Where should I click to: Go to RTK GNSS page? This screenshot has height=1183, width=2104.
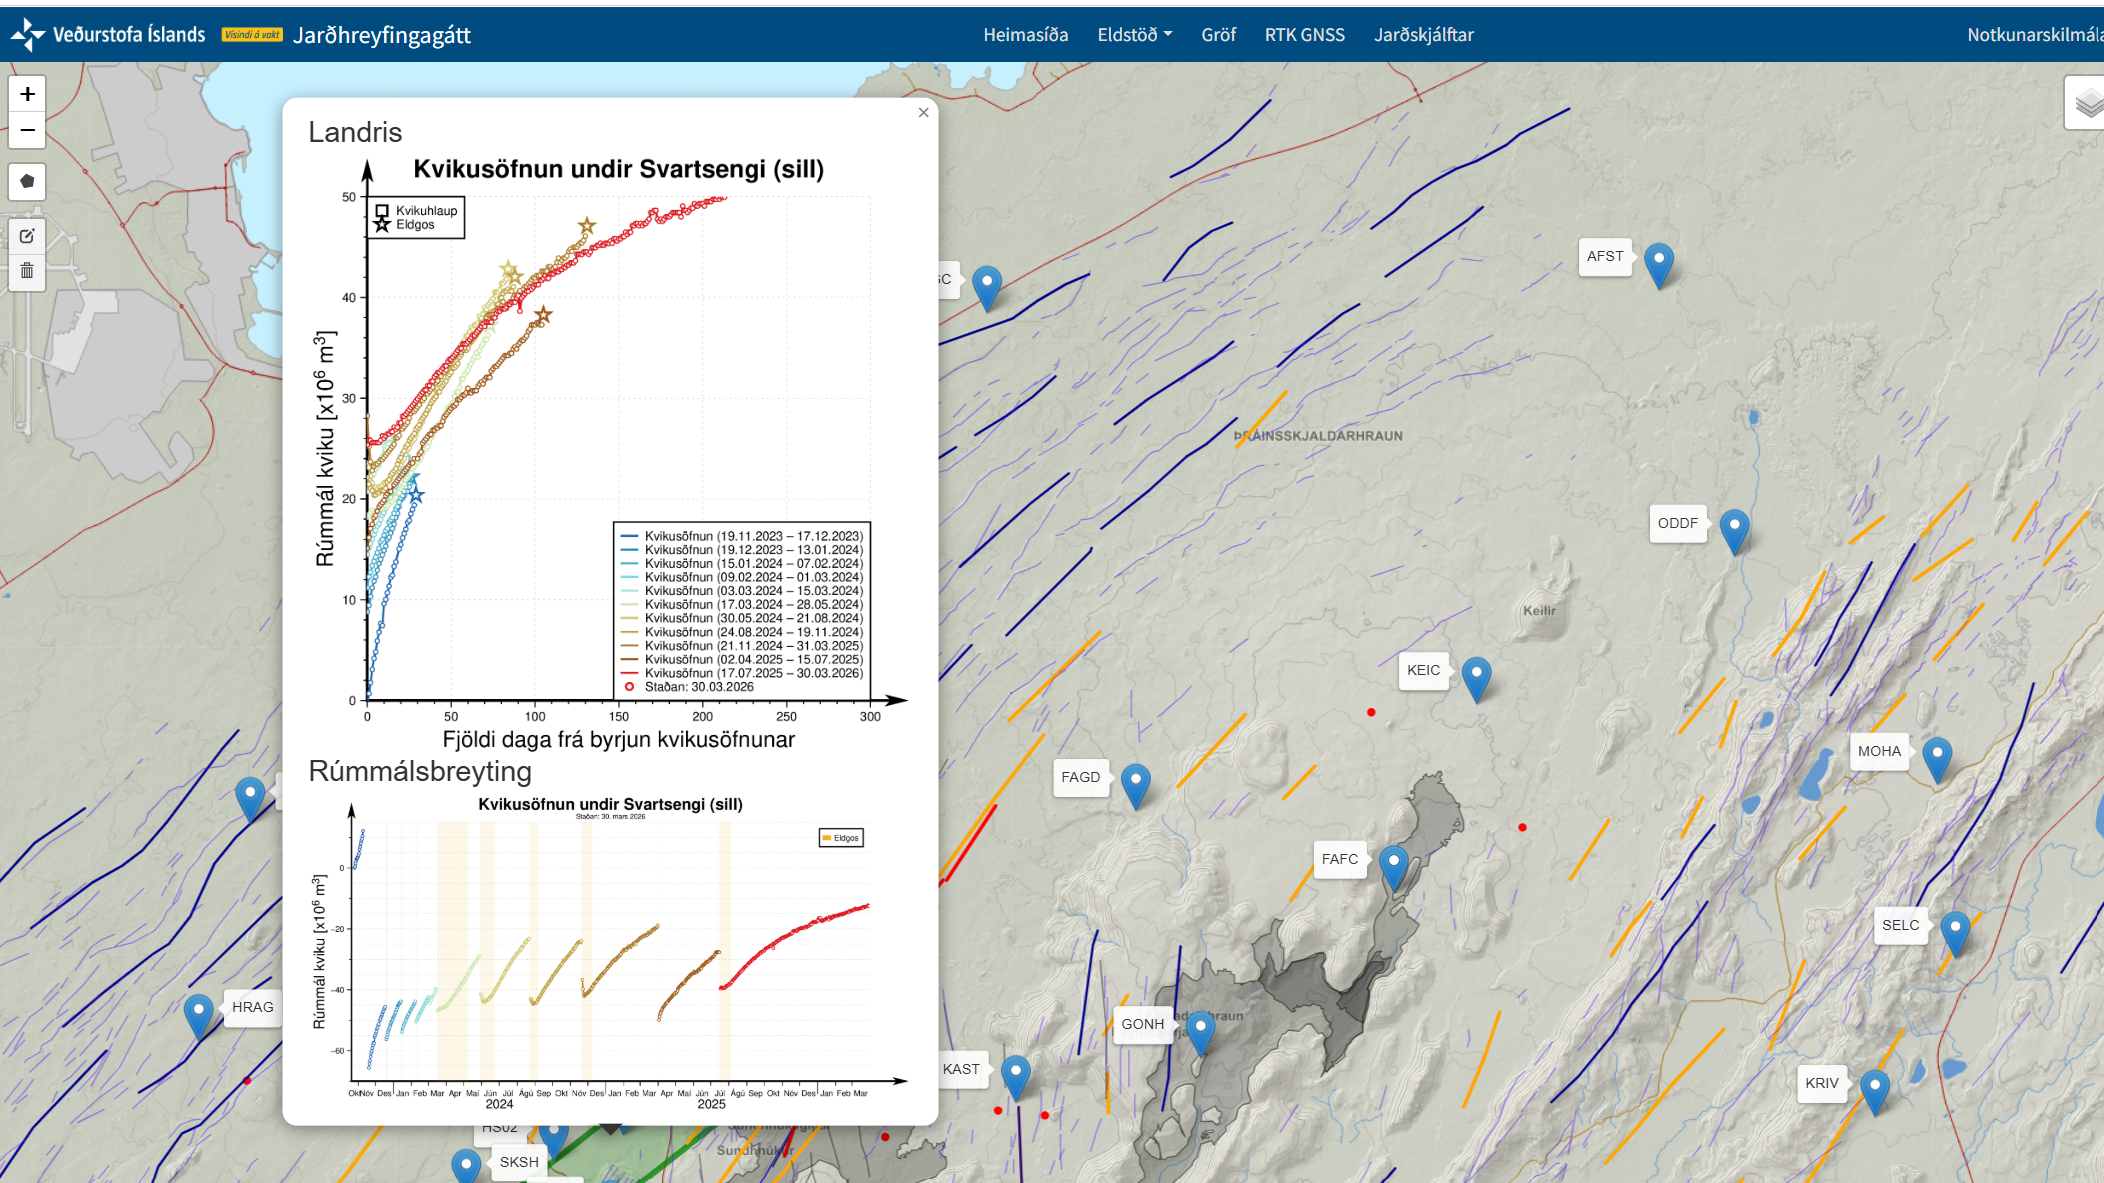[1304, 35]
